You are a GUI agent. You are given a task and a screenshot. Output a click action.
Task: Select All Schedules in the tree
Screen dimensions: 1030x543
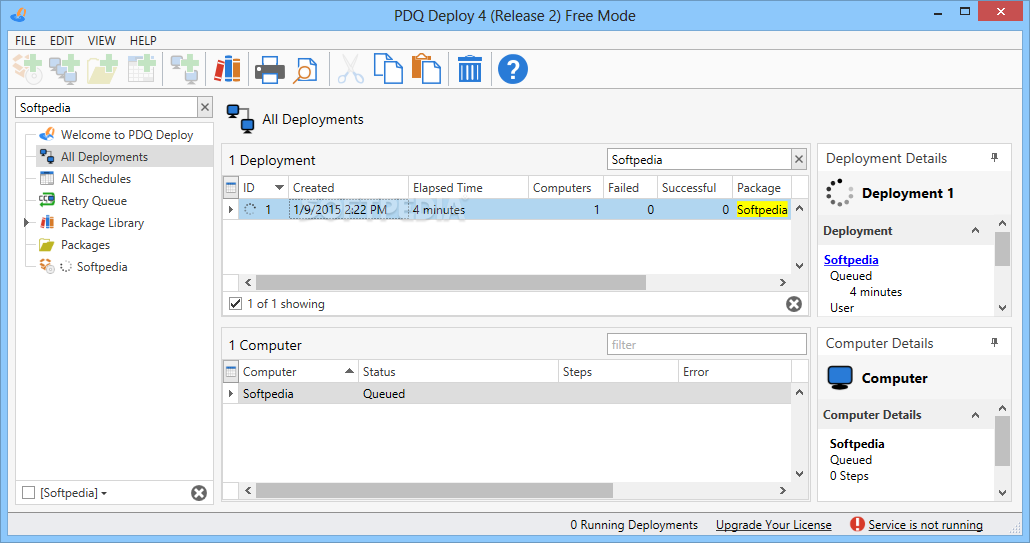(x=96, y=179)
